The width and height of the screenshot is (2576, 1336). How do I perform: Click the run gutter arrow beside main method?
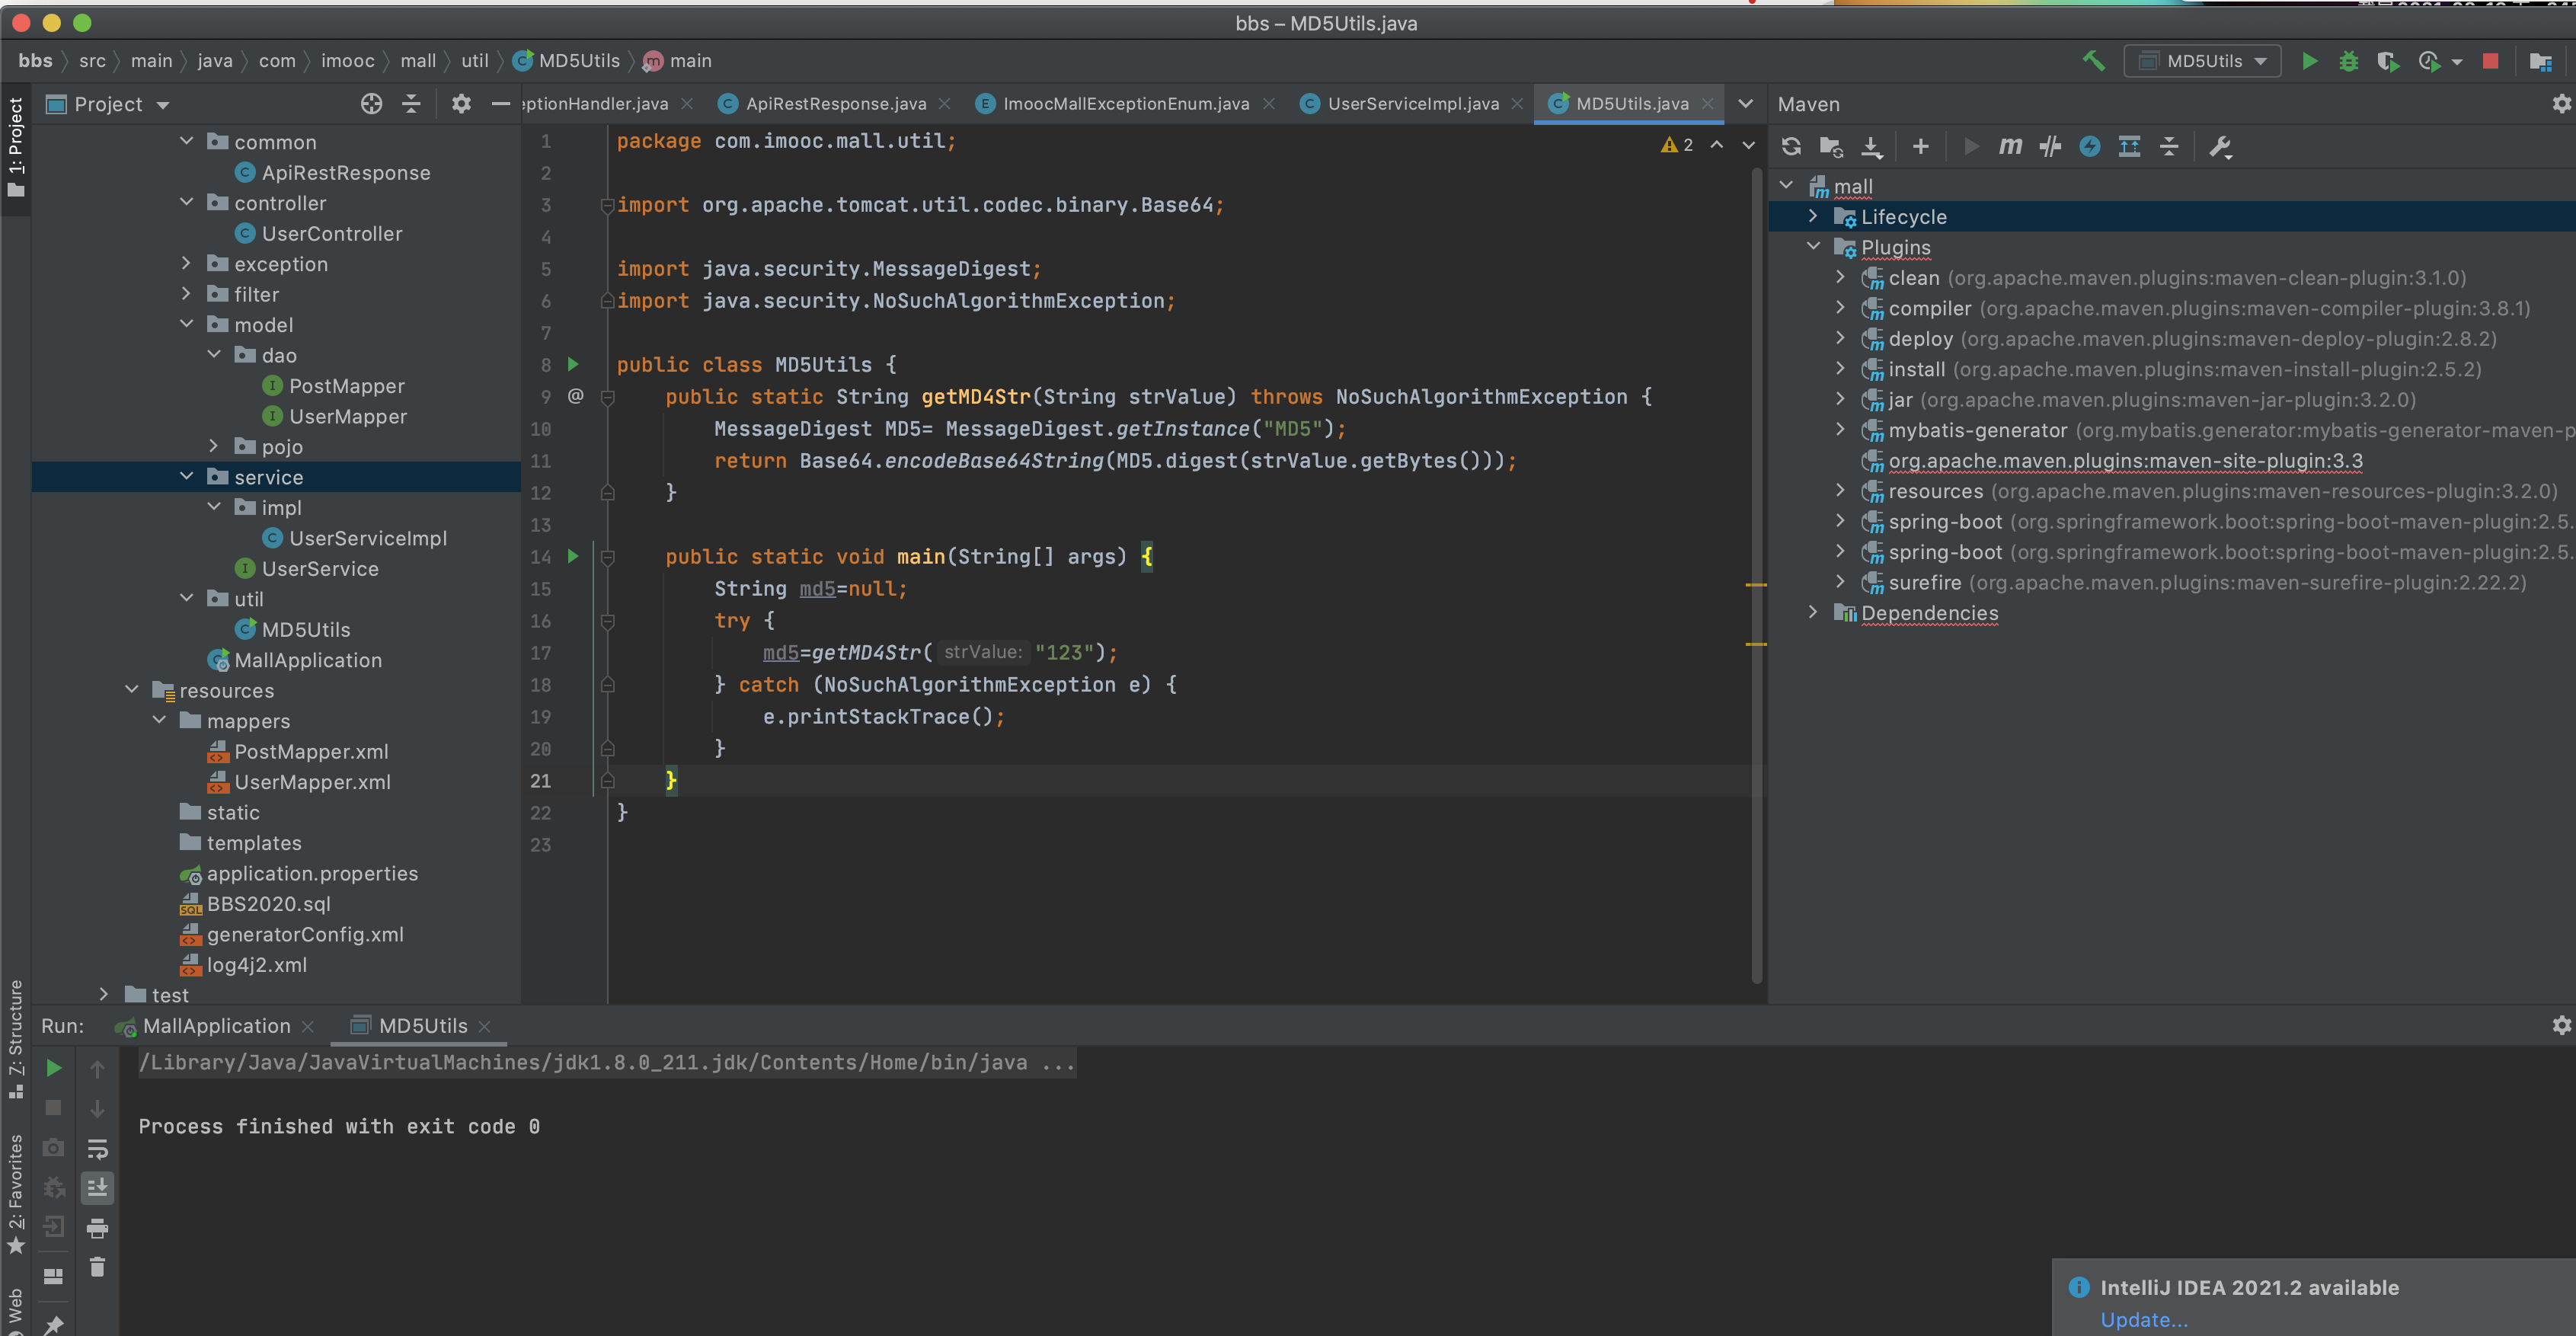pos(573,556)
